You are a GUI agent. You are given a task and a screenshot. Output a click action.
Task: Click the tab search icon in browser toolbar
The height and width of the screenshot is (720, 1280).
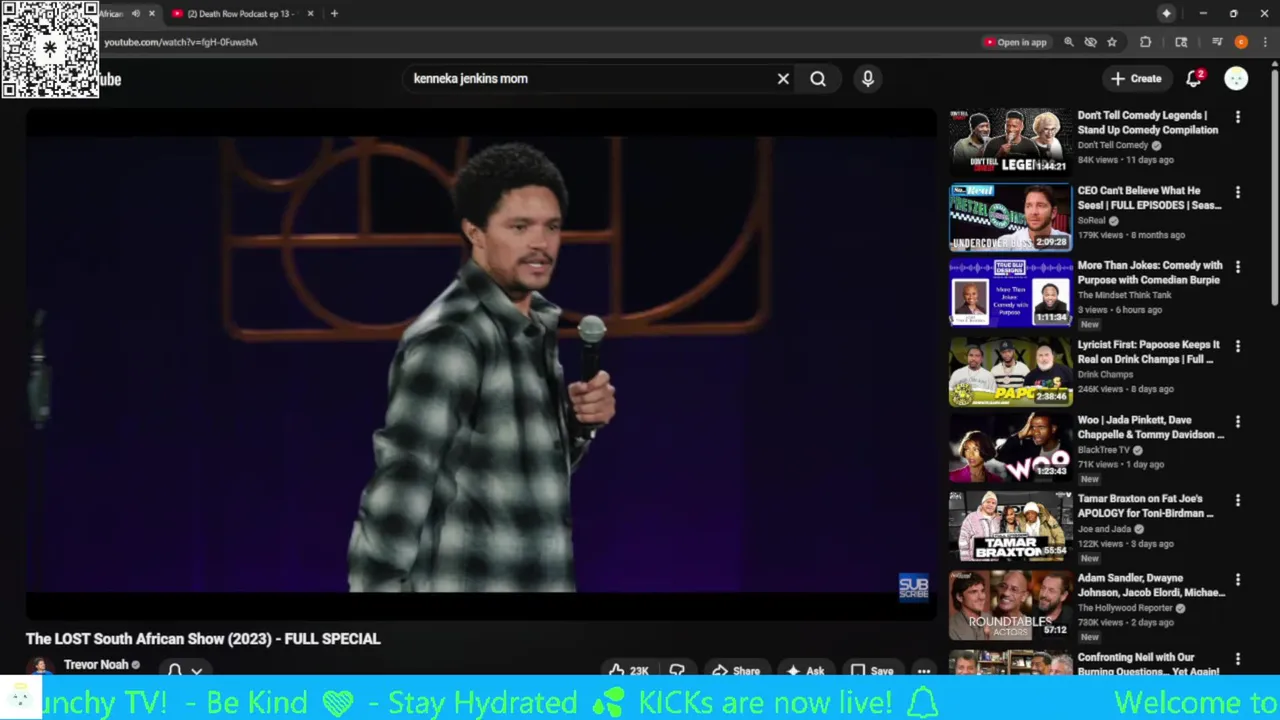tap(1181, 42)
